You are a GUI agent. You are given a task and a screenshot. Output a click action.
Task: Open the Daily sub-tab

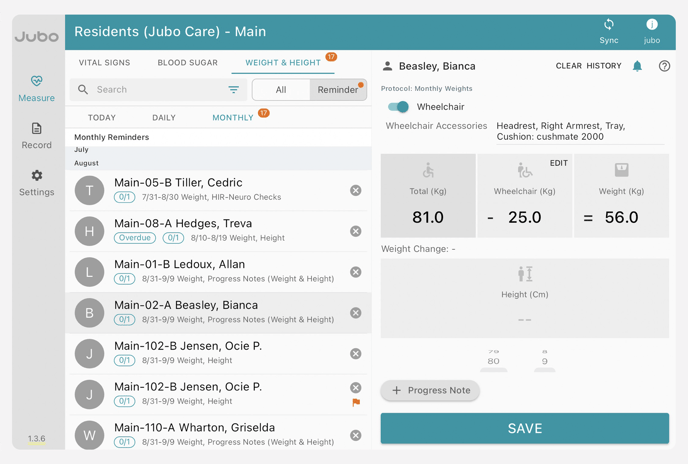coord(164,118)
